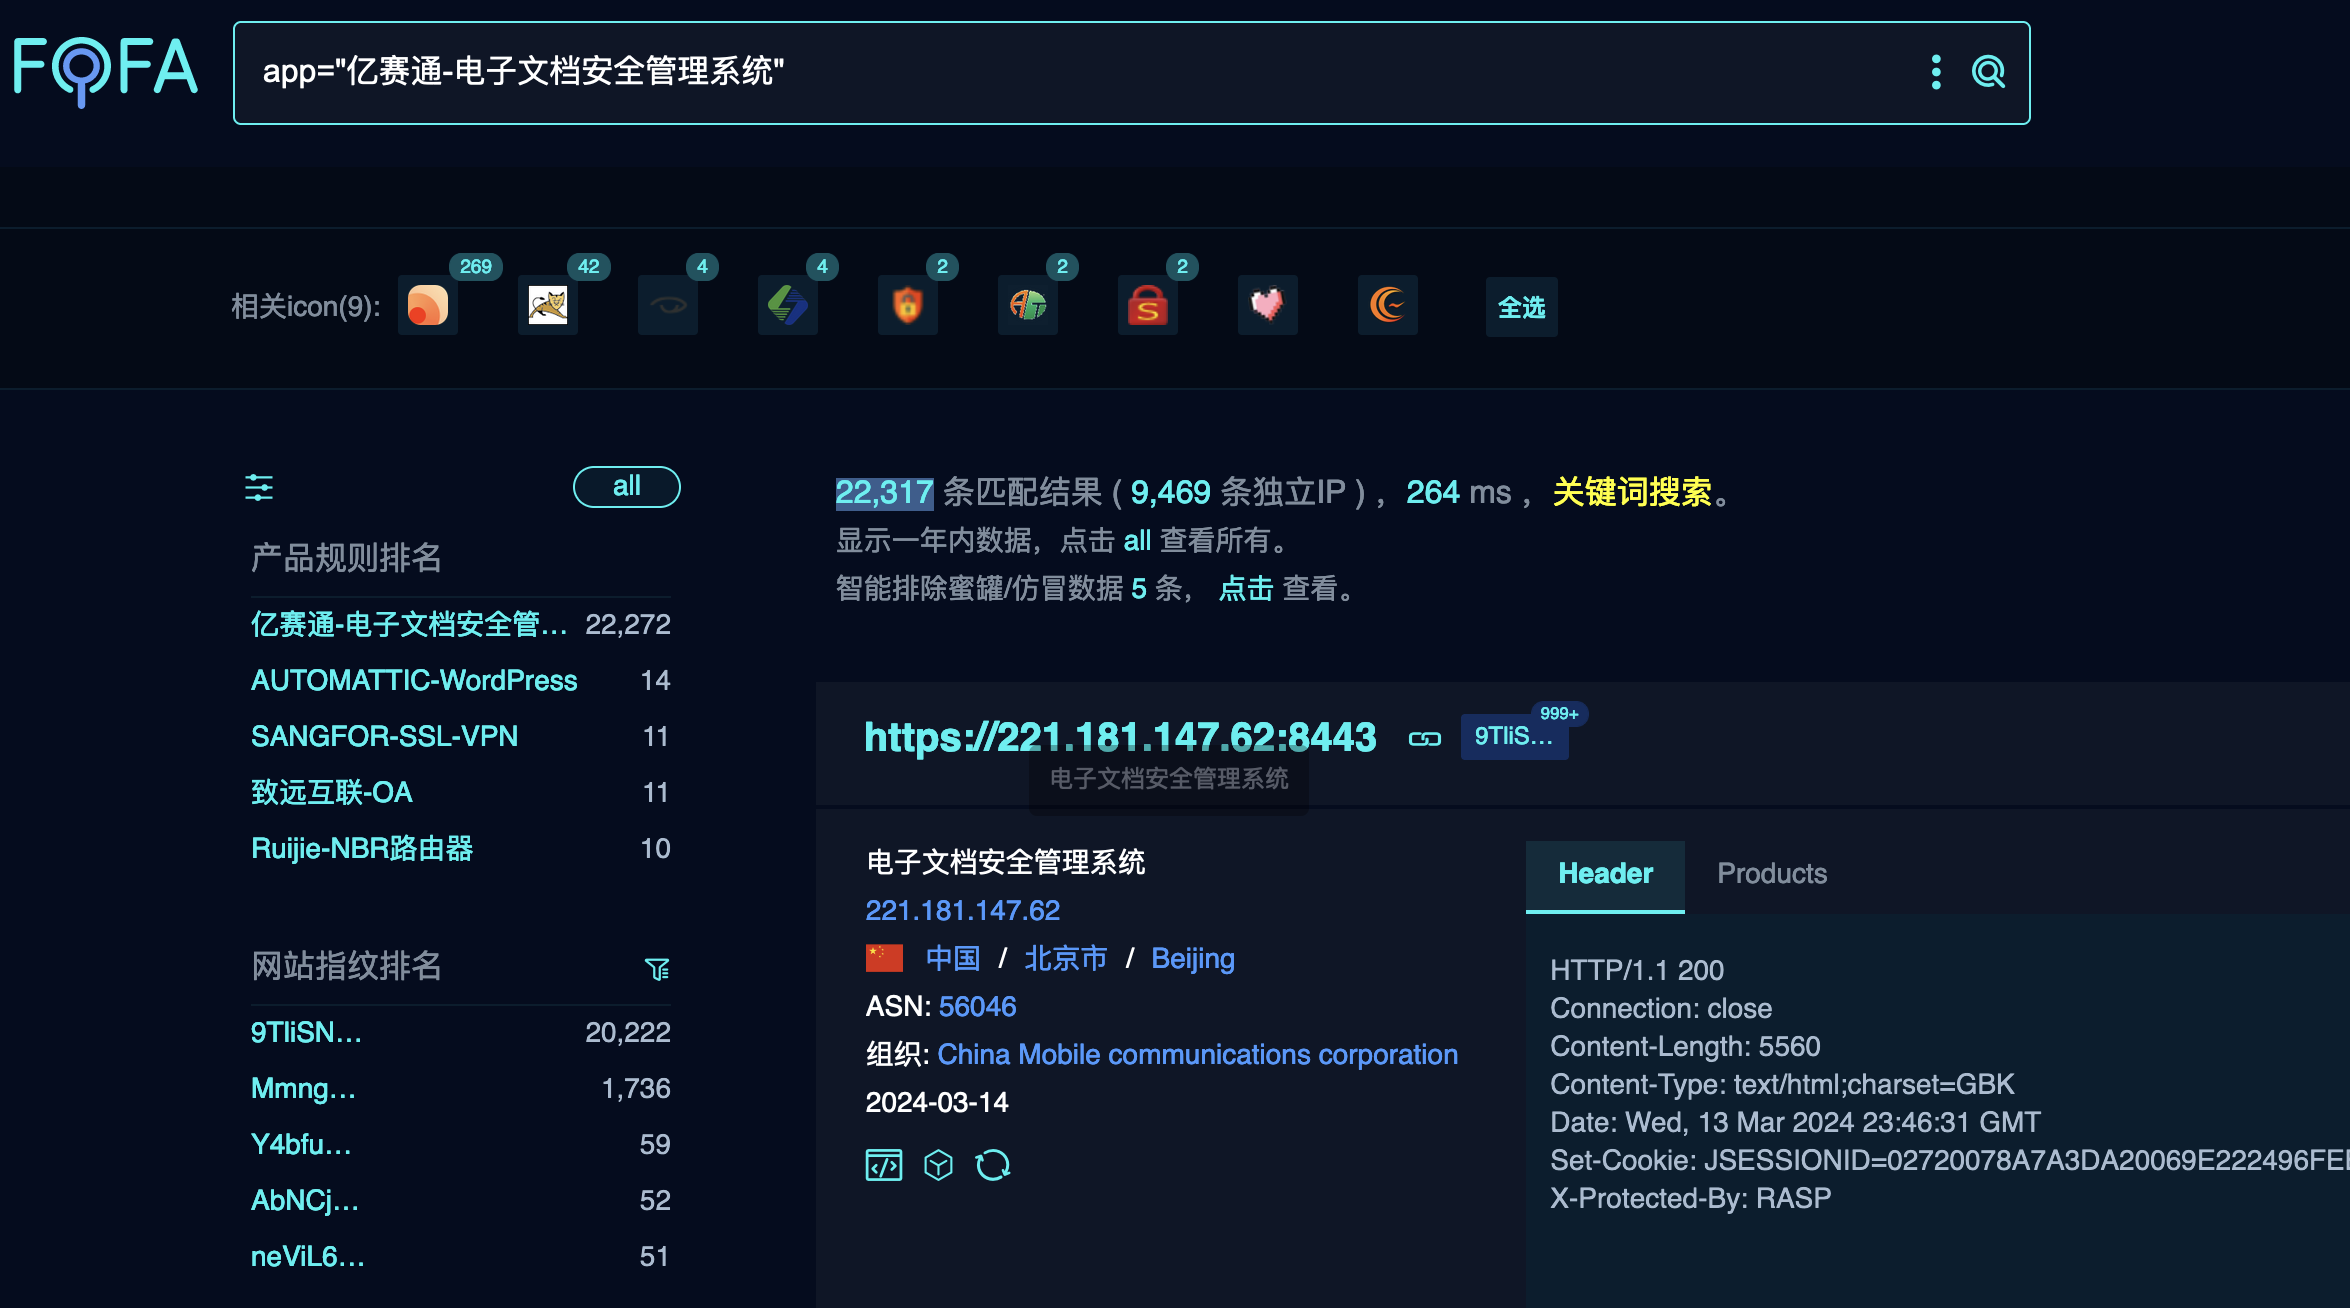Open the filter sliders panel above 产品规则排名

(x=261, y=487)
